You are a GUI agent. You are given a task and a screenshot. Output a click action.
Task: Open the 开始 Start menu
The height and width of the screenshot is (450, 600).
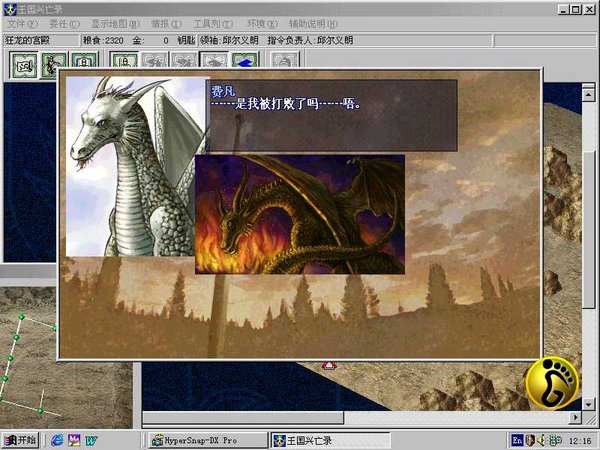[20, 440]
